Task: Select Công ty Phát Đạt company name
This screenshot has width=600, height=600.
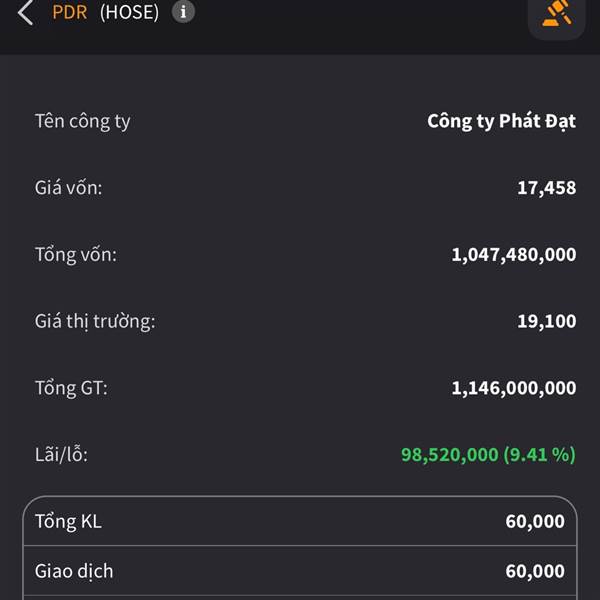Action: pyautogui.click(x=501, y=121)
